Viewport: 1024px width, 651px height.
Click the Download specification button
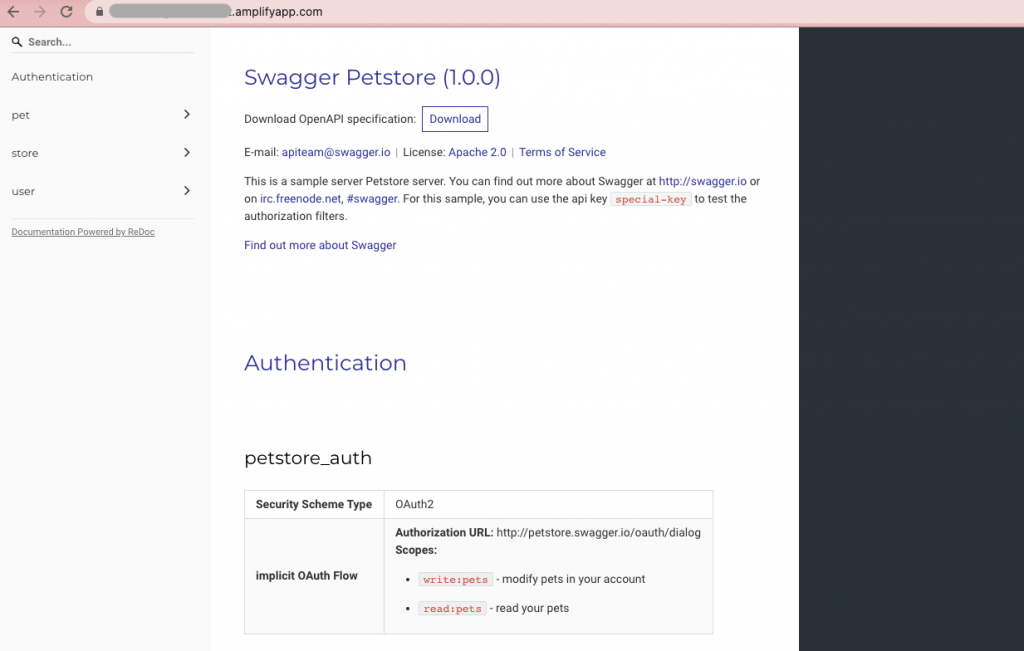pos(455,119)
